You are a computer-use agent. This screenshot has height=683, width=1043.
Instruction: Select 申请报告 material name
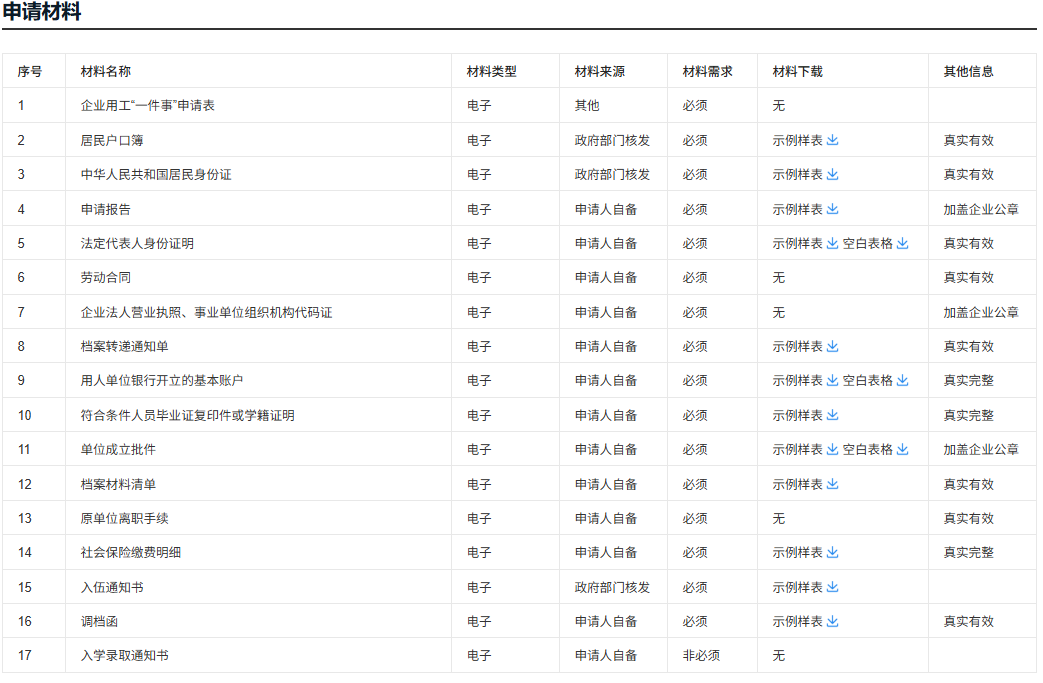(106, 209)
